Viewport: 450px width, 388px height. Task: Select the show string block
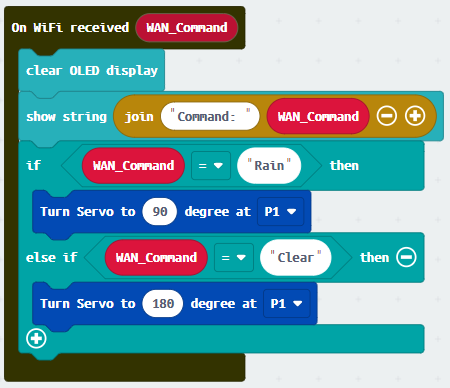point(66,117)
